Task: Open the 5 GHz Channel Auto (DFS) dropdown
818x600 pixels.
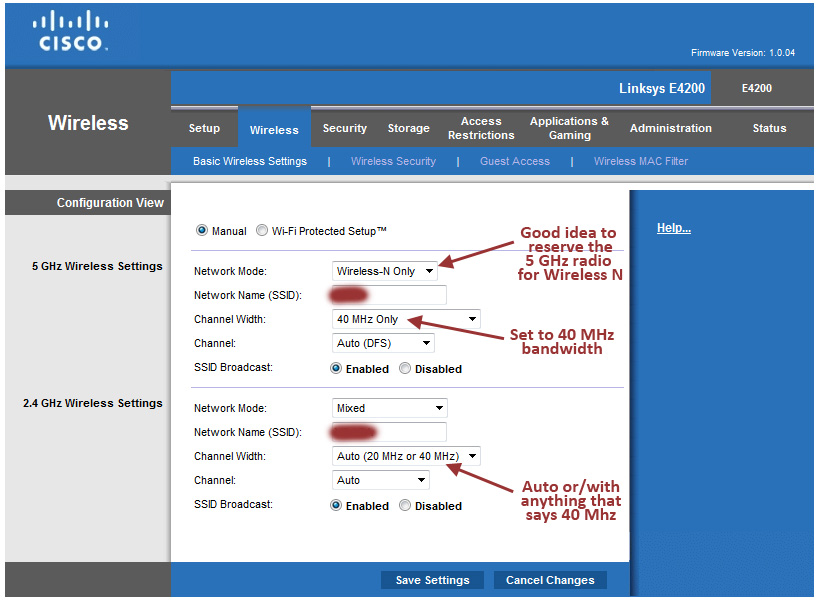Action: (x=382, y=344)
